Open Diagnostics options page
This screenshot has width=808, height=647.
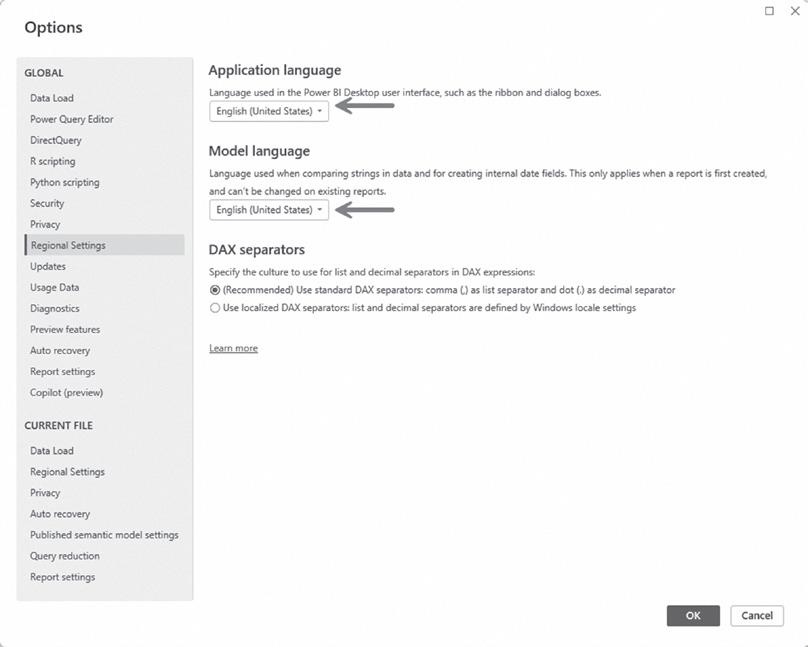[x=55, y=308]
